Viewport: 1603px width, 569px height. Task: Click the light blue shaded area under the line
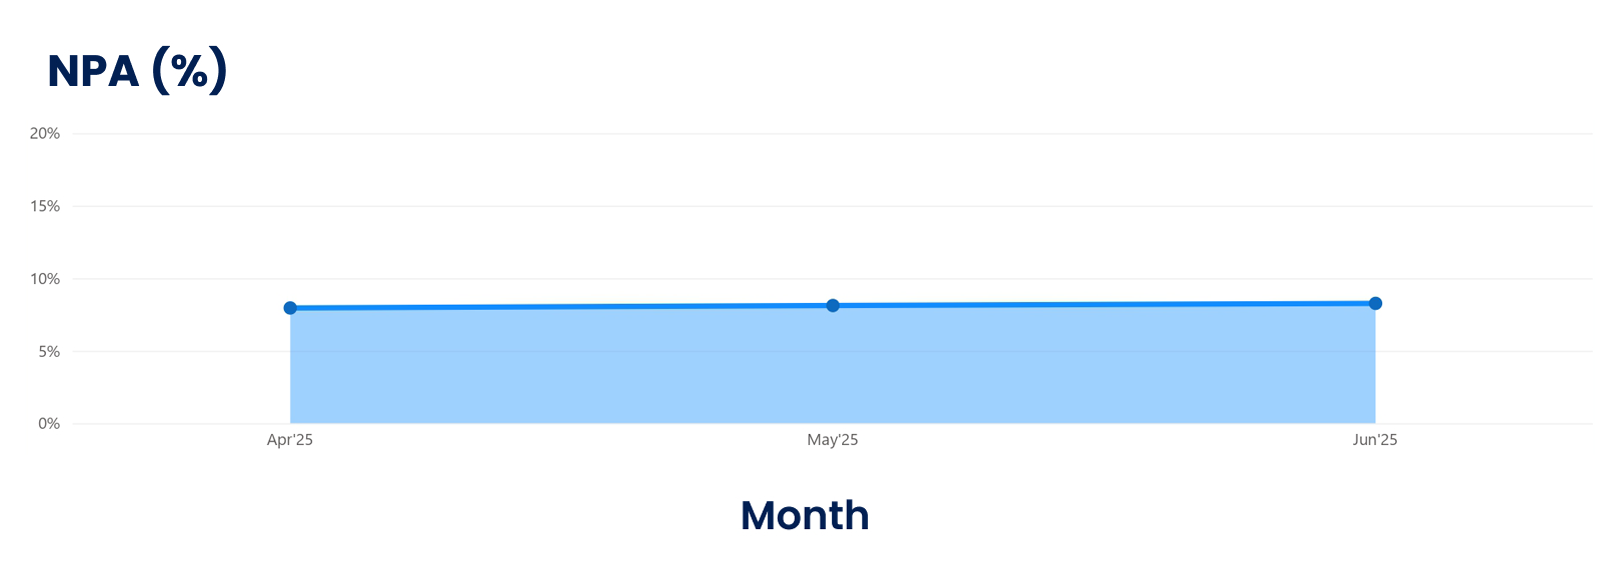[x=833, y=368]
